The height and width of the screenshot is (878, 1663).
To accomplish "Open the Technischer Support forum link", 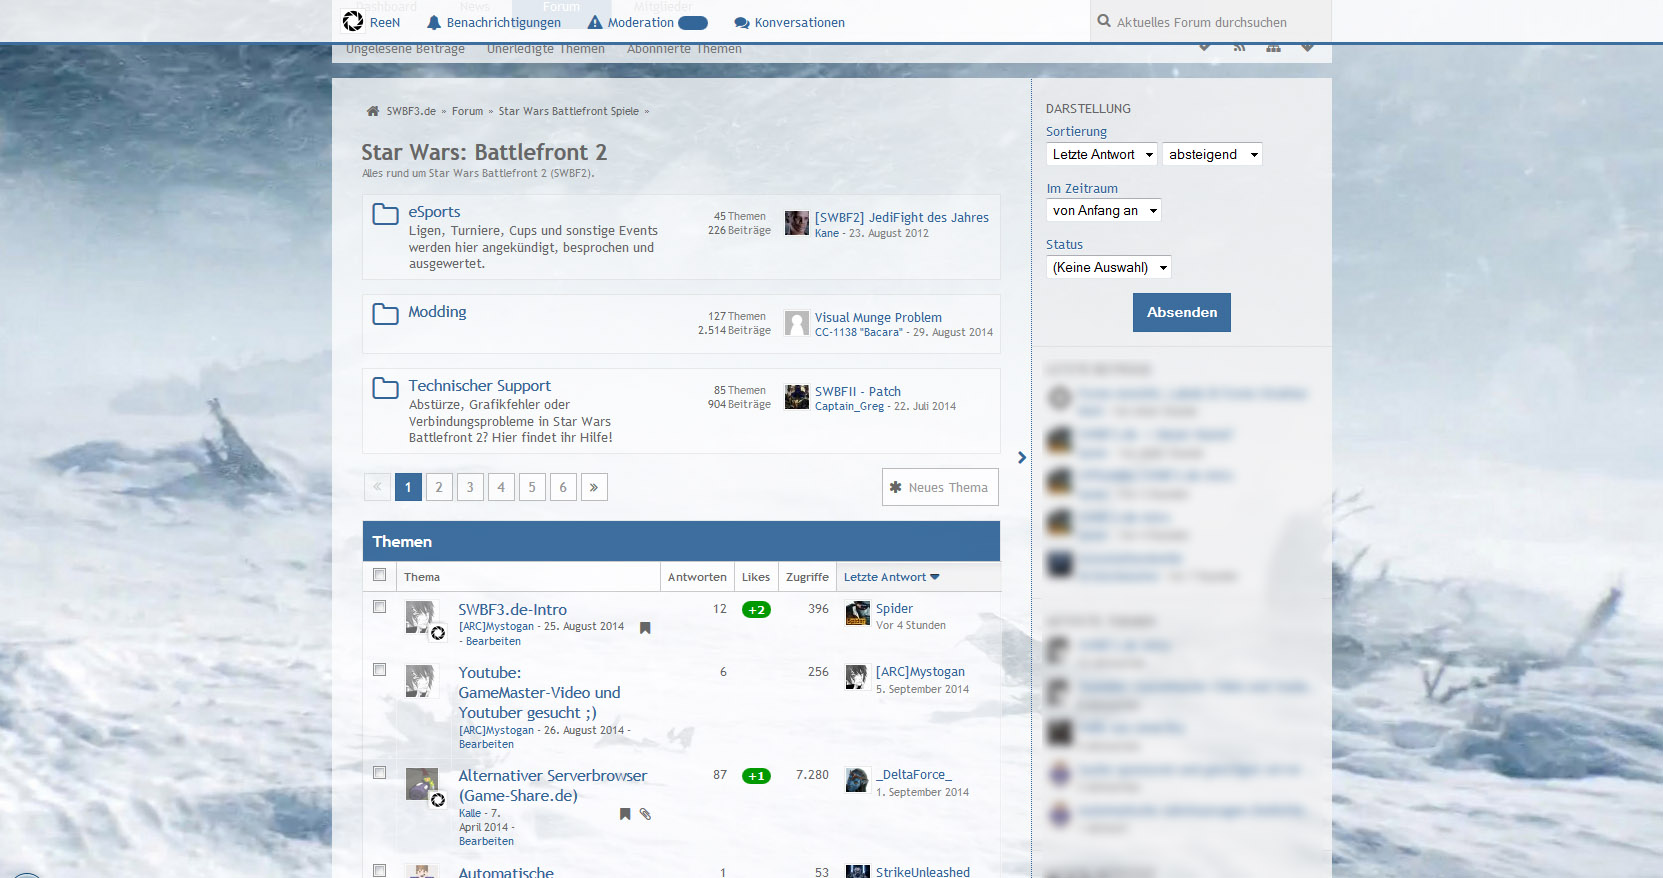I will (479, 386).
